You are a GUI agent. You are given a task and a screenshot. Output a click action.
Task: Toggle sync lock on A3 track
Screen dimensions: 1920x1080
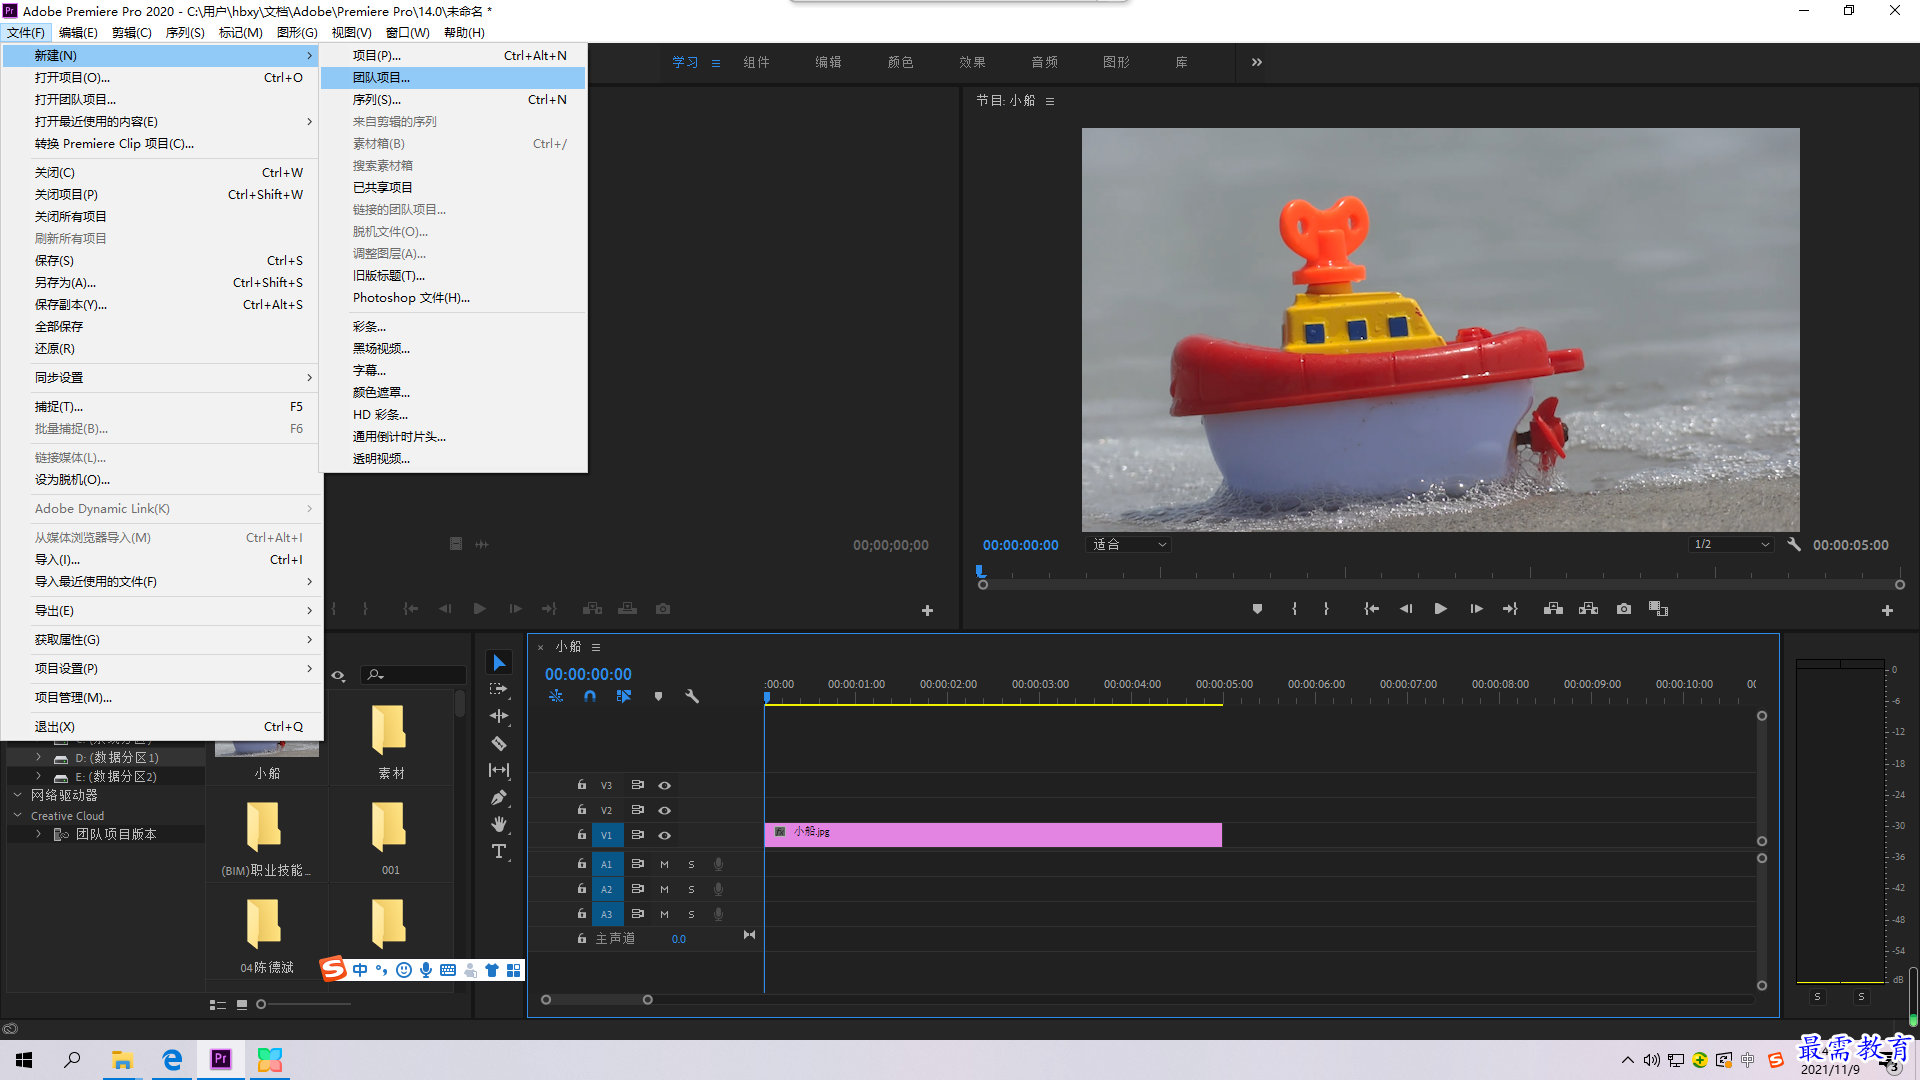tap(637, 914)
